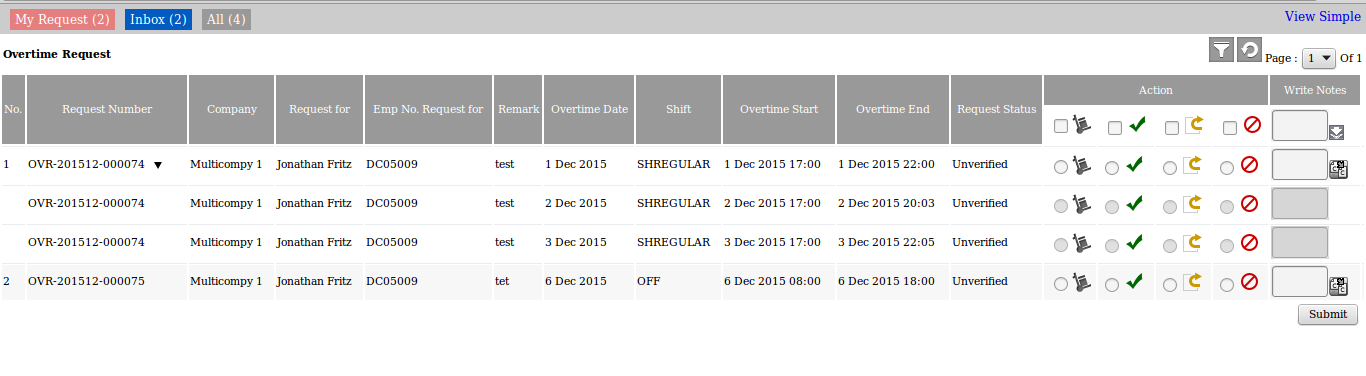Click the refresh icon beside the filter
The image size is (1366, 376).
[x=1249, y=50]
